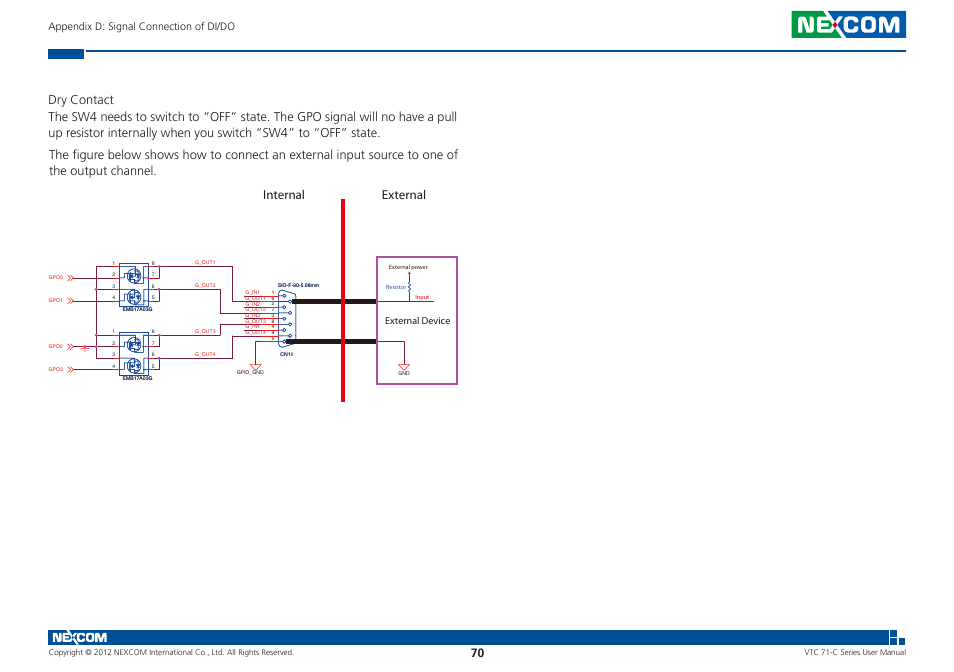
Task: Click the 'GPIO_GND' label
Action: pyautogui.click(x=250, y=372)
